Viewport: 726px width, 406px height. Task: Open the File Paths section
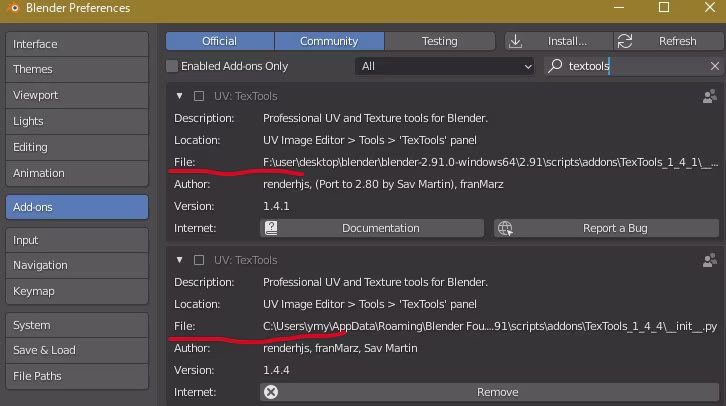[x=77, y=376]
